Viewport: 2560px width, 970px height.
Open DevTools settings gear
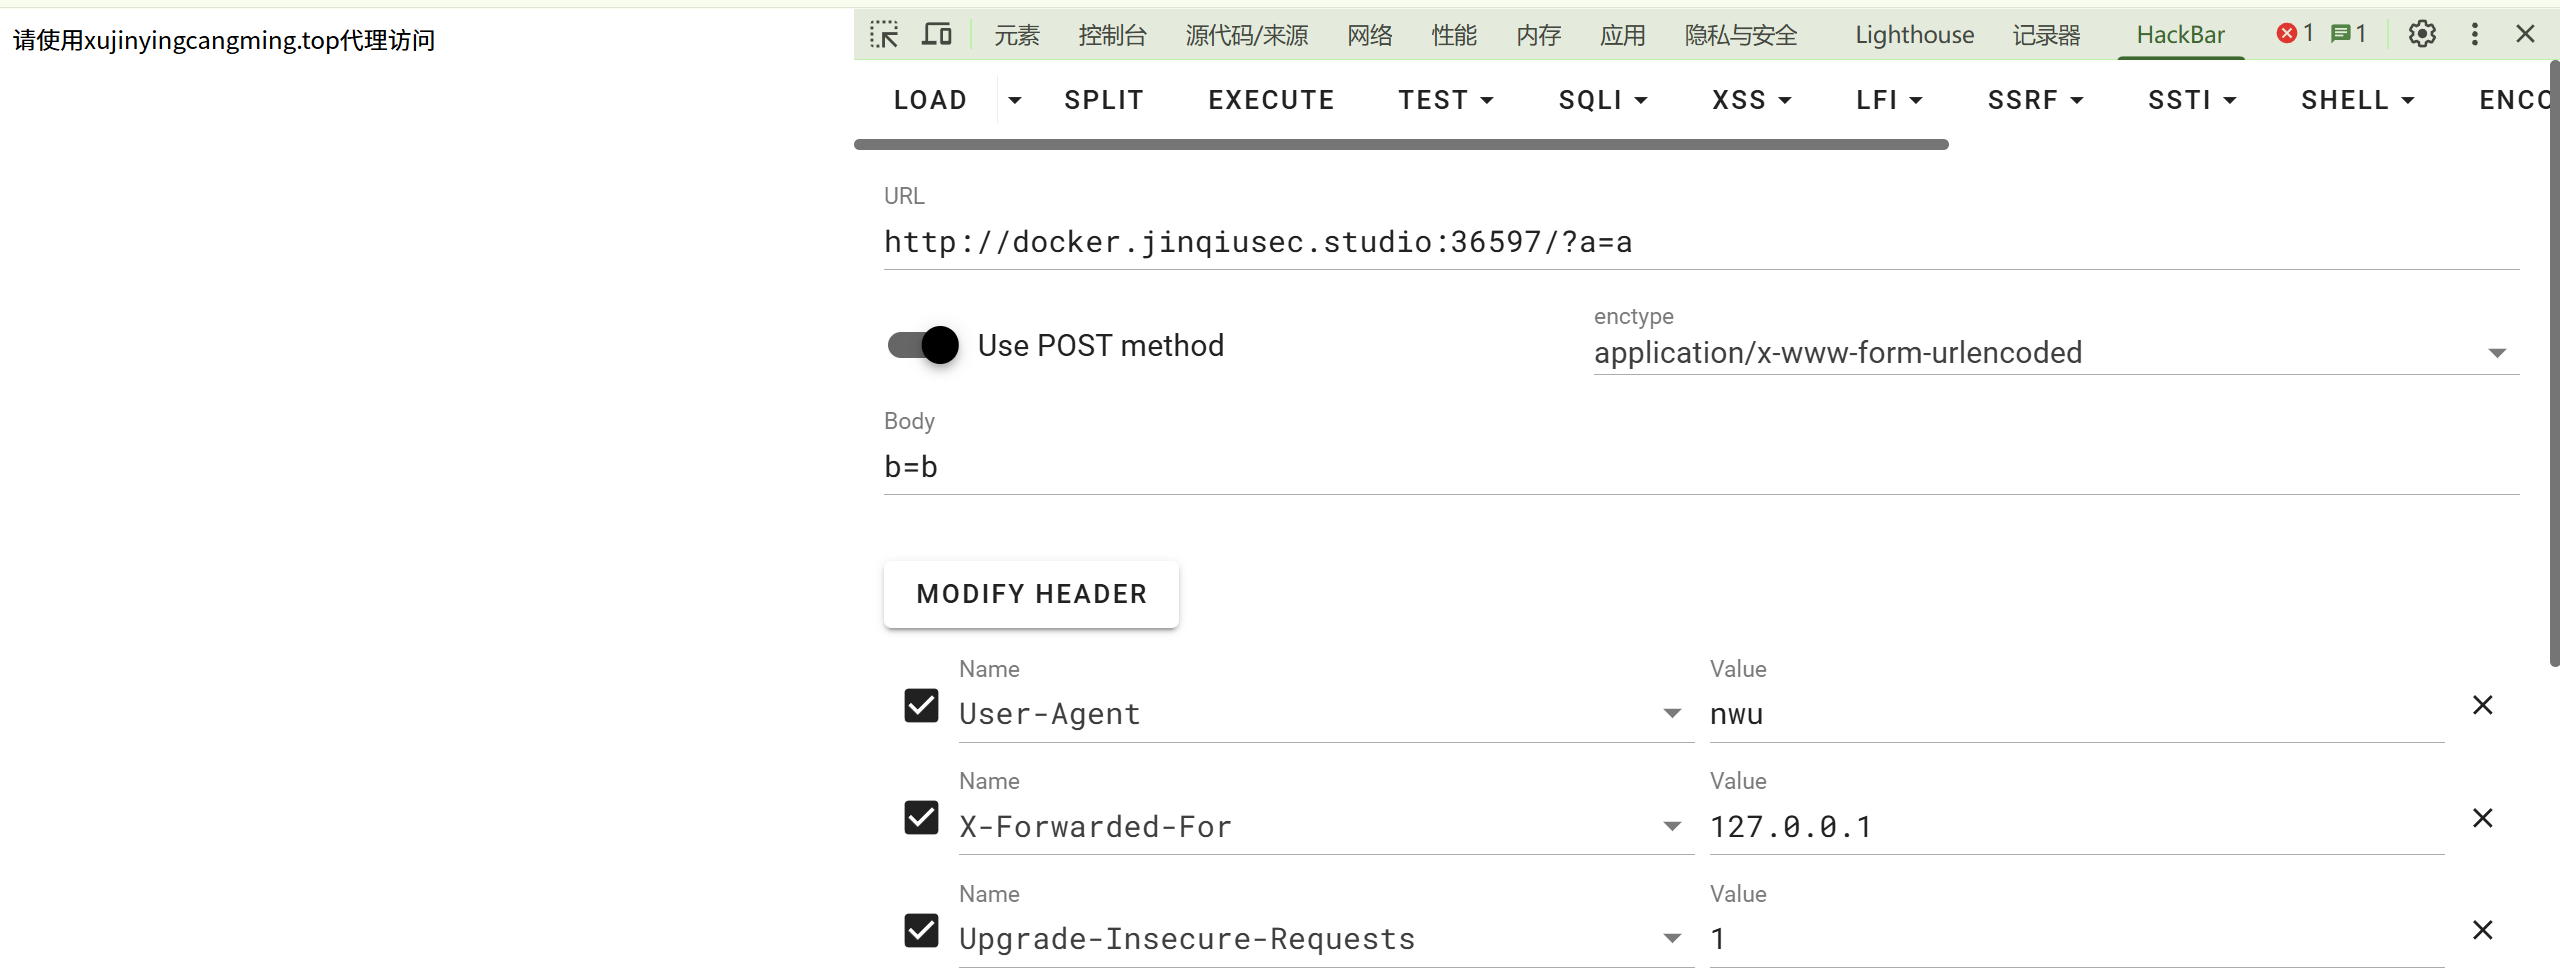pyautogui.click(x=2422, y=35)
